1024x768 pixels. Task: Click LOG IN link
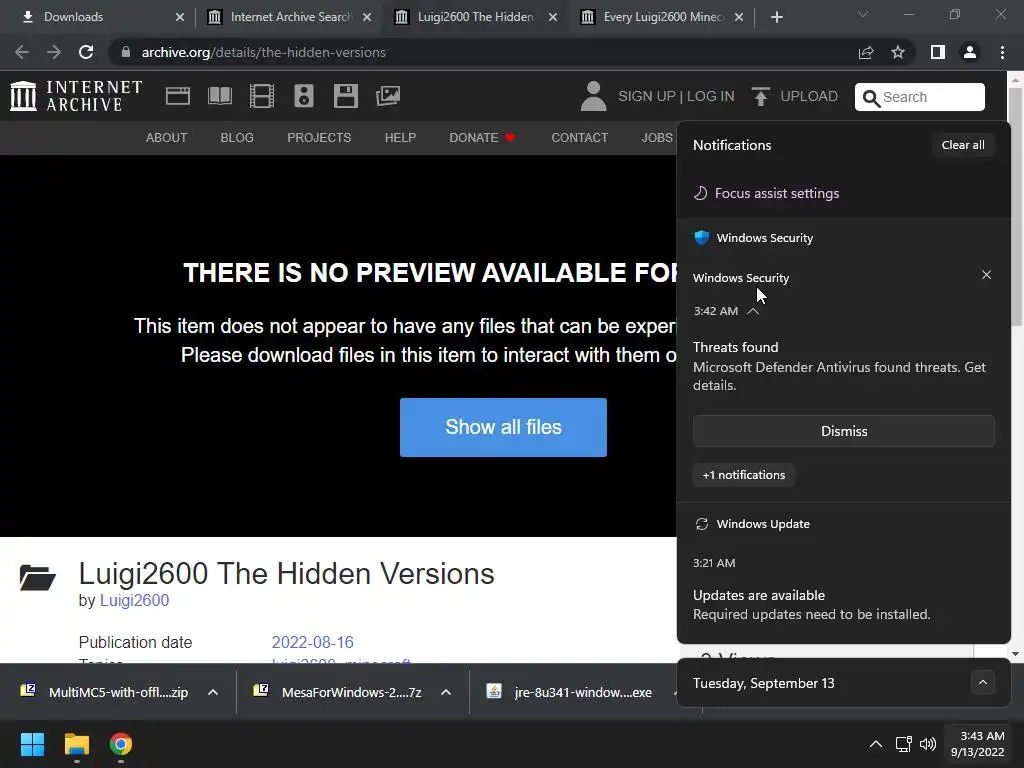coord(711,96)
